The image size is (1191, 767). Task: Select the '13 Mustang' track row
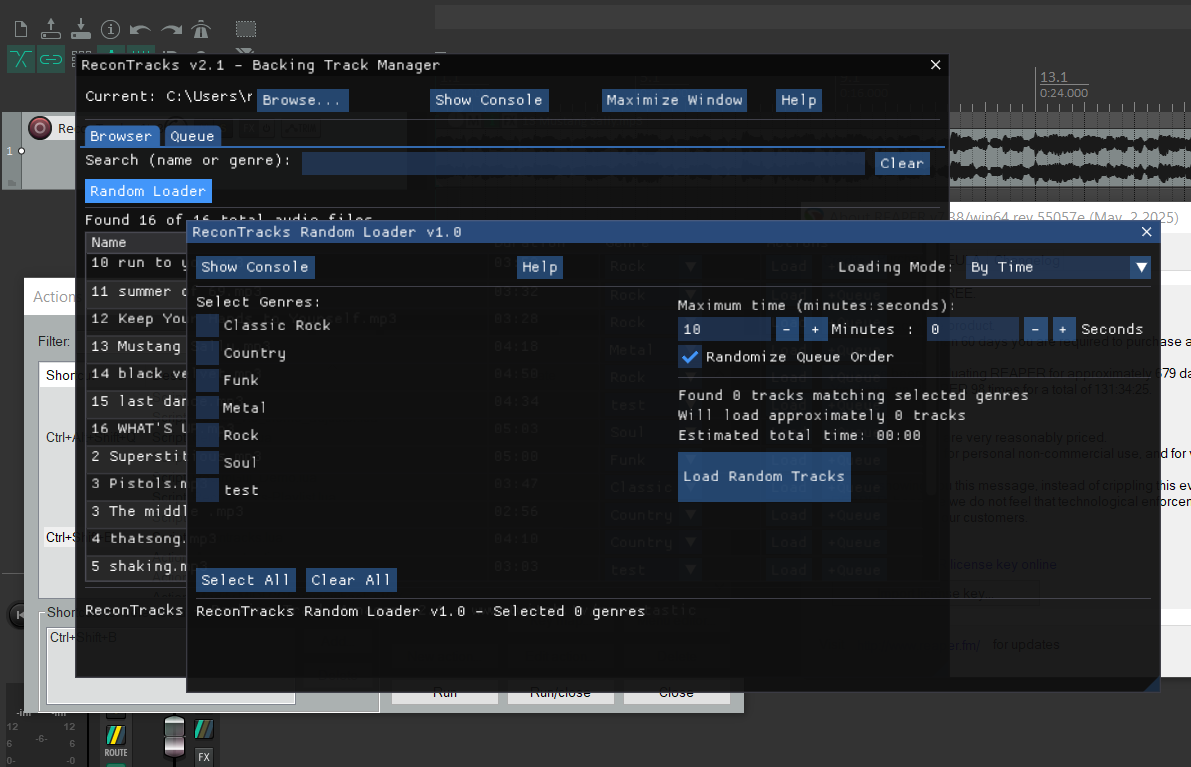pos(137,346)
